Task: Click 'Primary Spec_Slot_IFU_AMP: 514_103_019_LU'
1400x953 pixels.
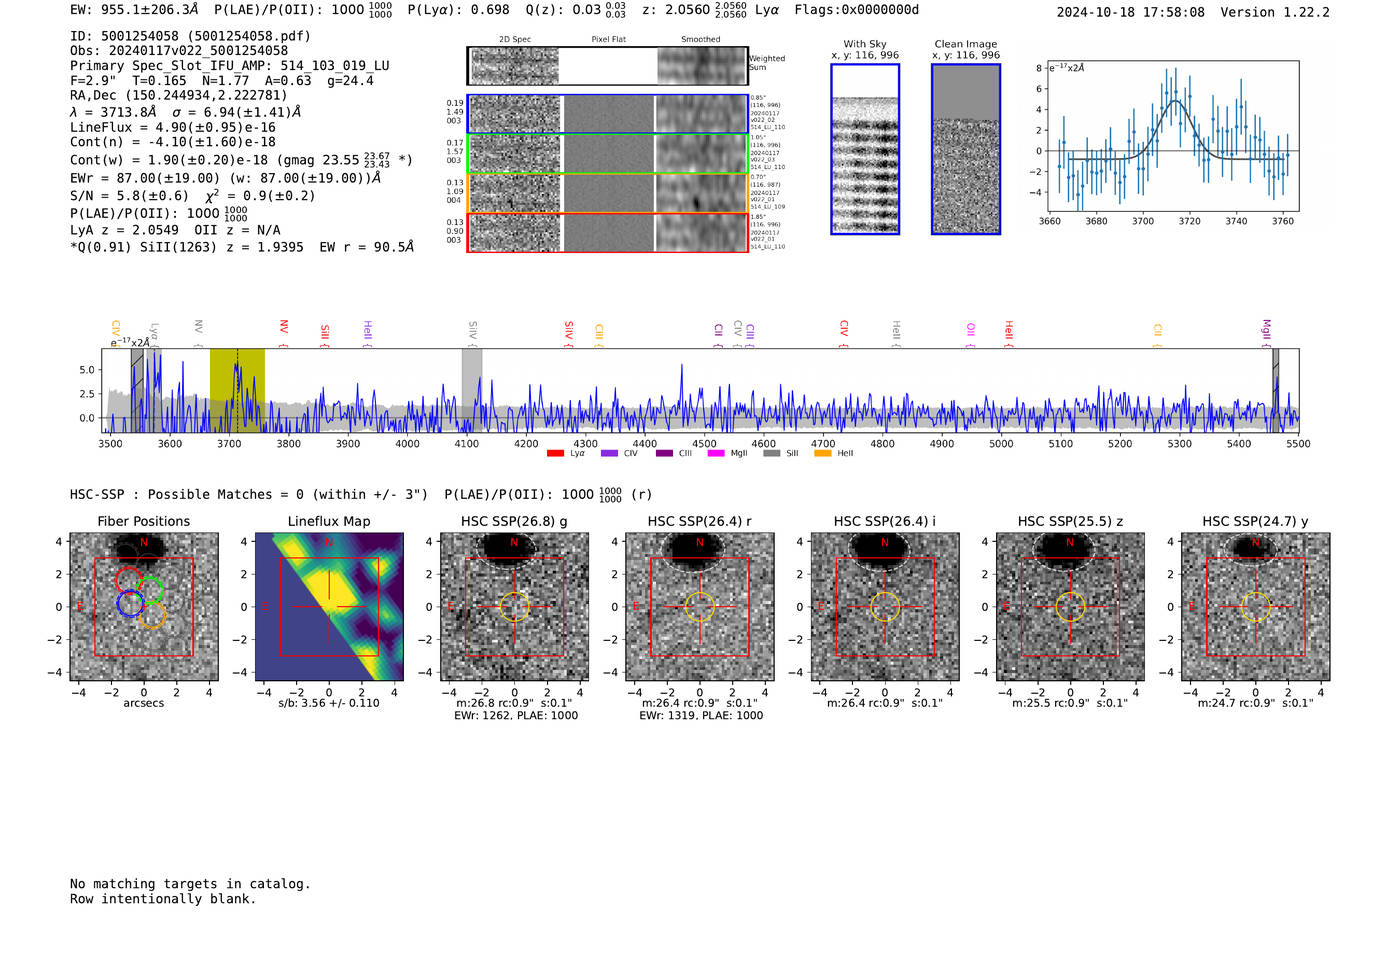Action: click(x=230, y=66)
